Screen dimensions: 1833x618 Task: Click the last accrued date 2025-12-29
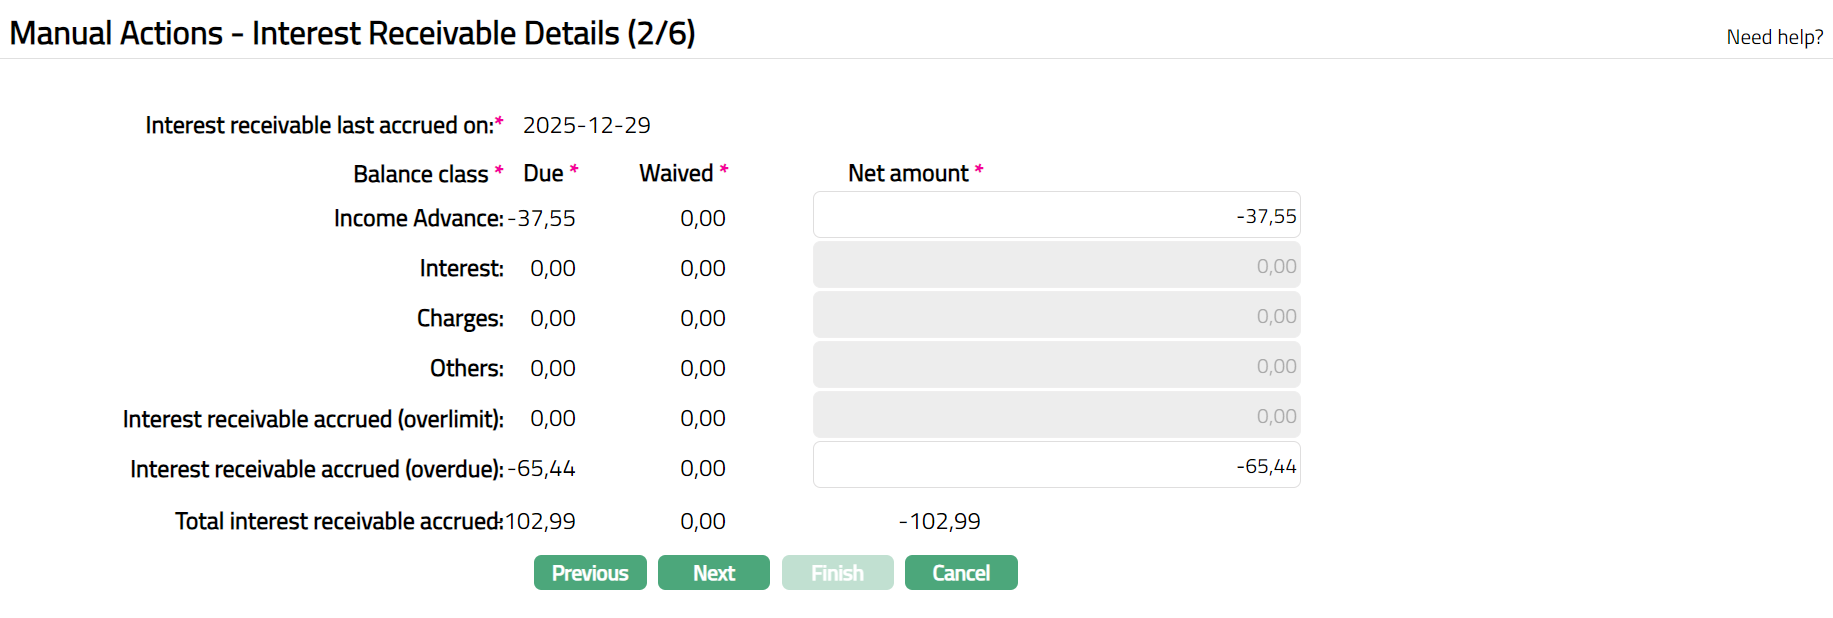(x=586, y=125)
